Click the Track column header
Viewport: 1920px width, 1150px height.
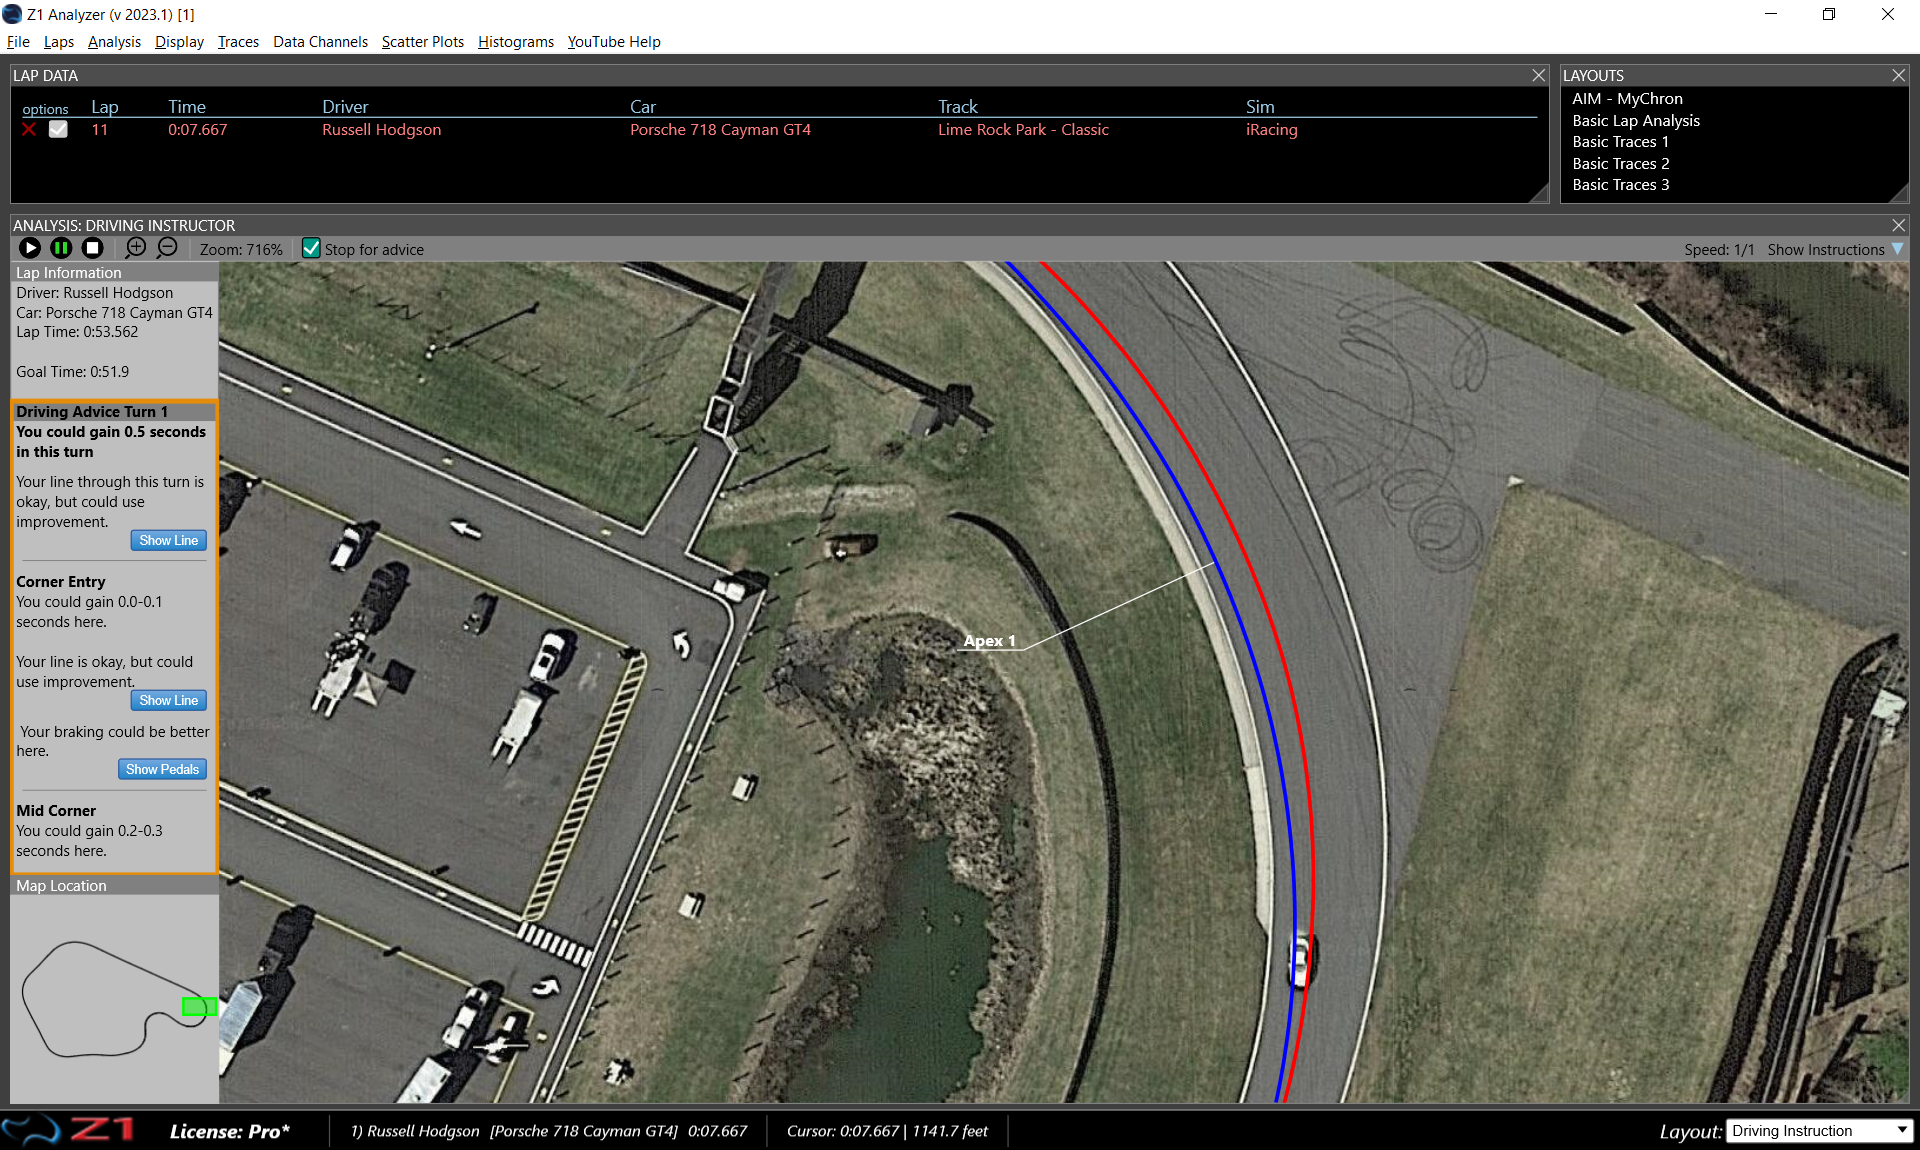point(957,107)
